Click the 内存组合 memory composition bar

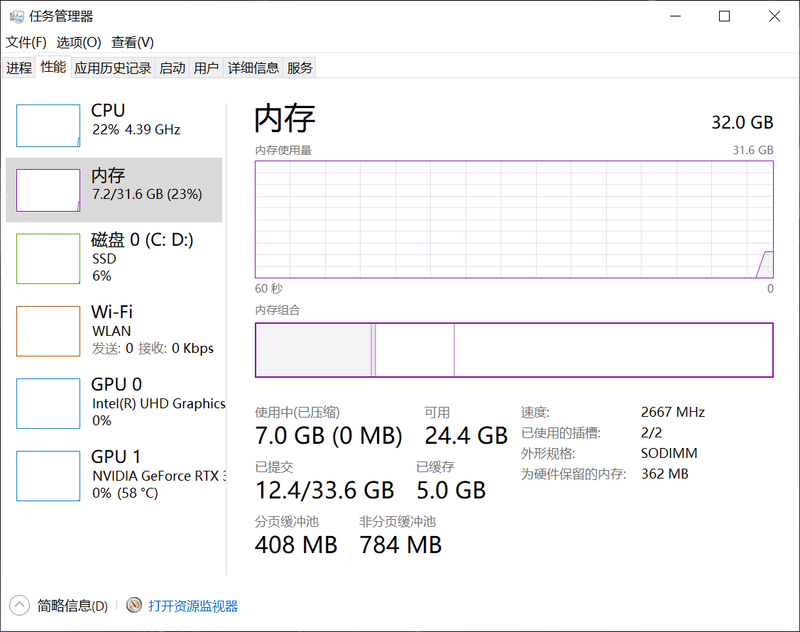514,350
